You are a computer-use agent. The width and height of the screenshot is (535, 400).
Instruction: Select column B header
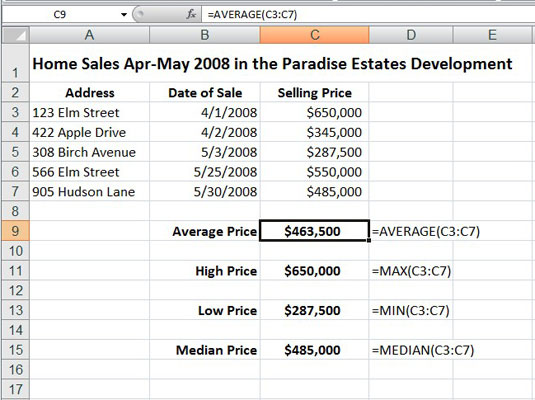point(205,35)
